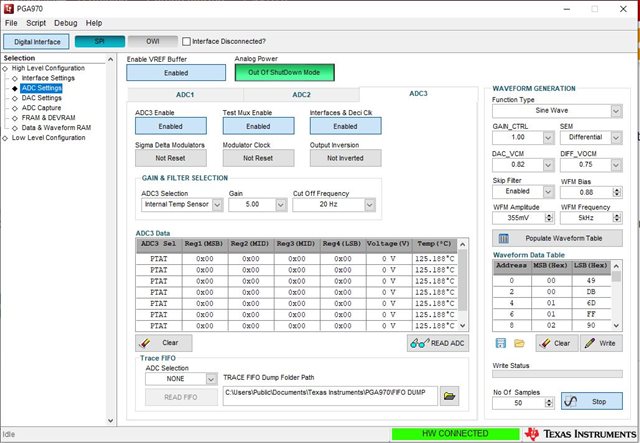Open the DIFF_VOCM dropdown
This screenshot has width=640, height=443.
click(616, 165)
